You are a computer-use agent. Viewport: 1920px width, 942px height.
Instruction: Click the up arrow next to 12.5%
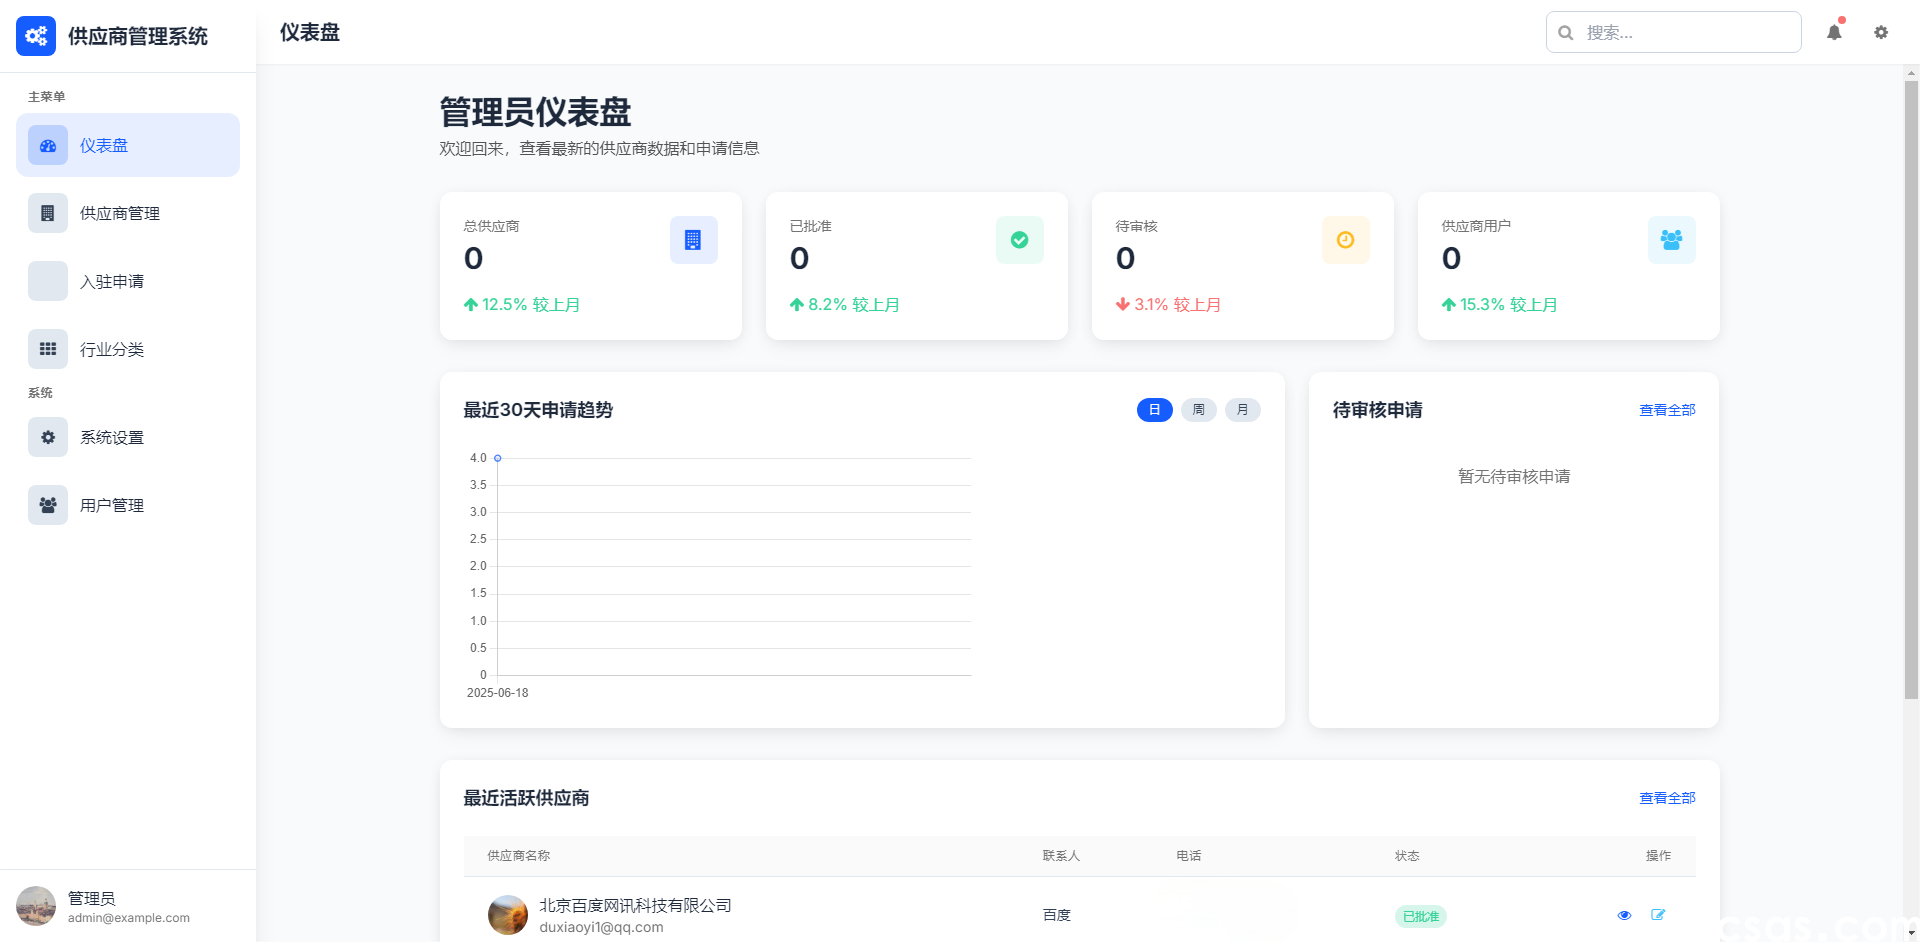coord(470,305)
